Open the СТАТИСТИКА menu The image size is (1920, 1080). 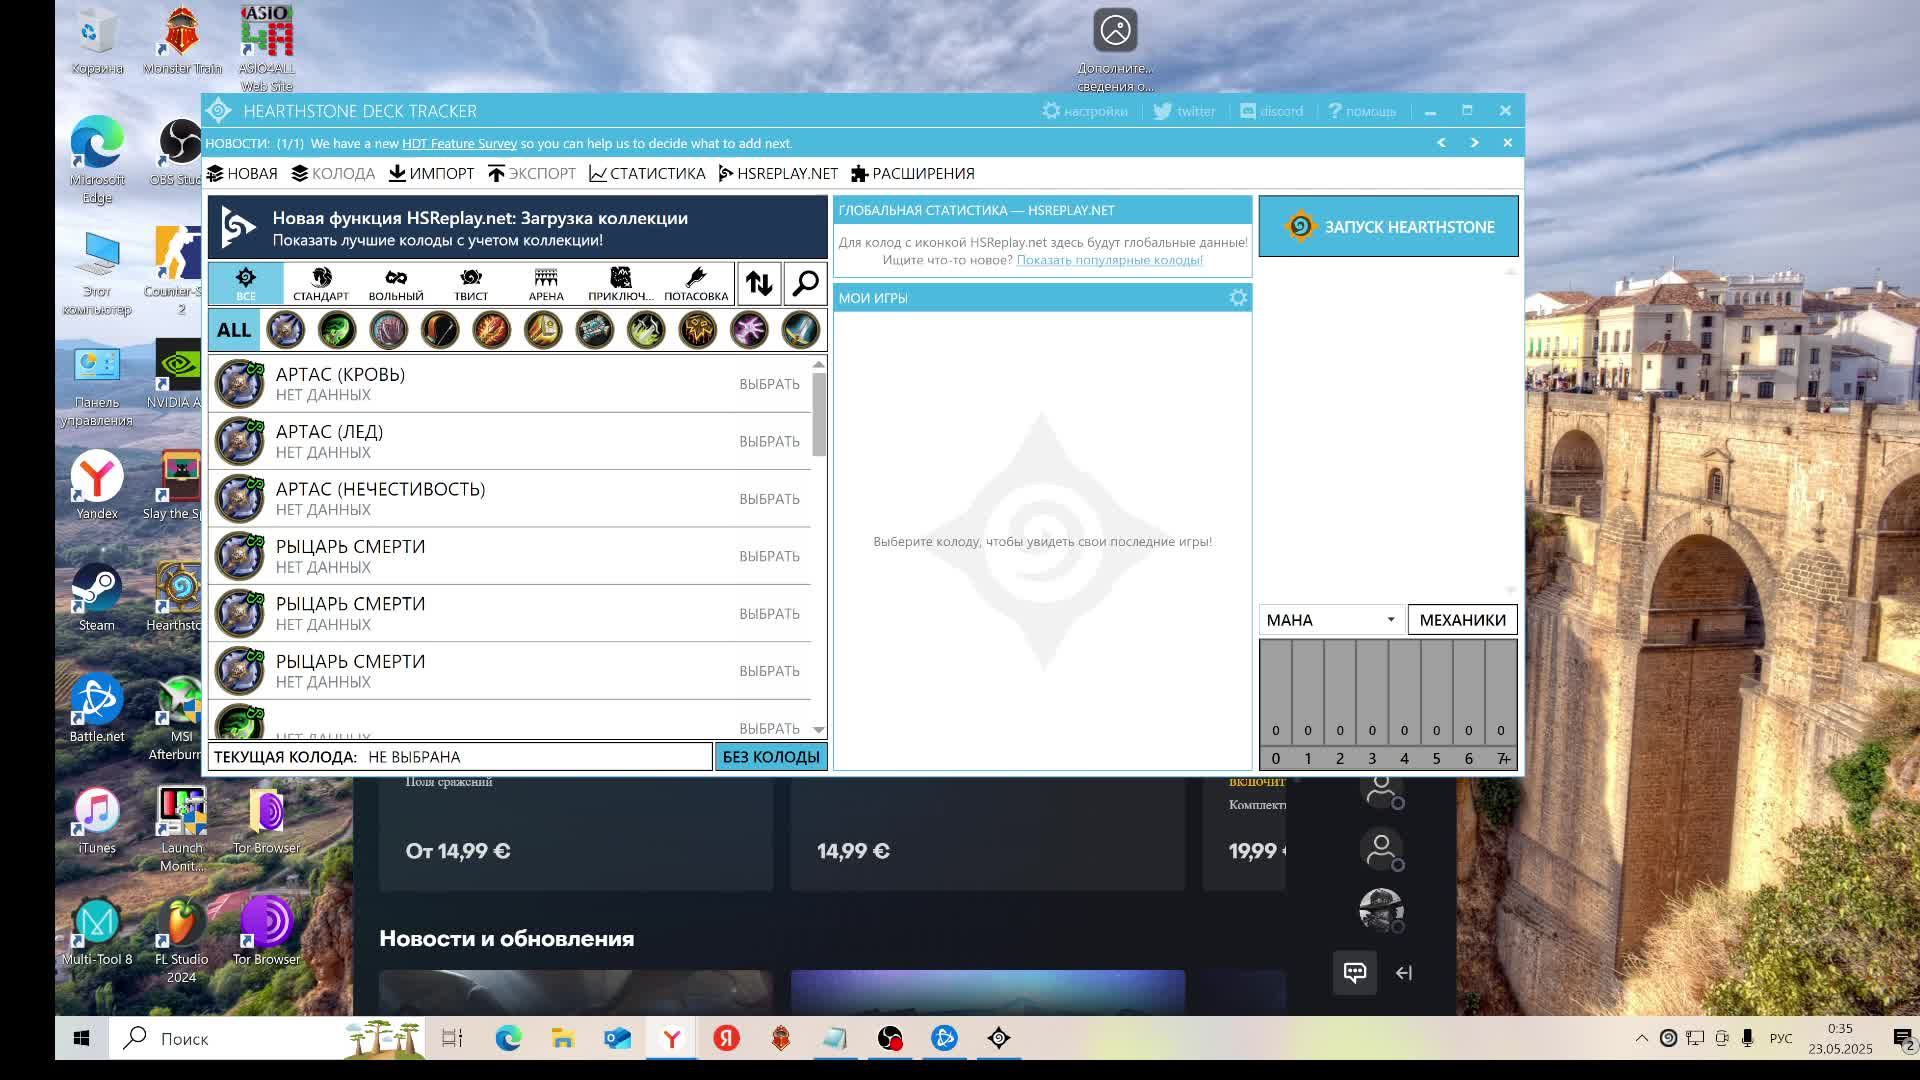(x=647, y=173)
